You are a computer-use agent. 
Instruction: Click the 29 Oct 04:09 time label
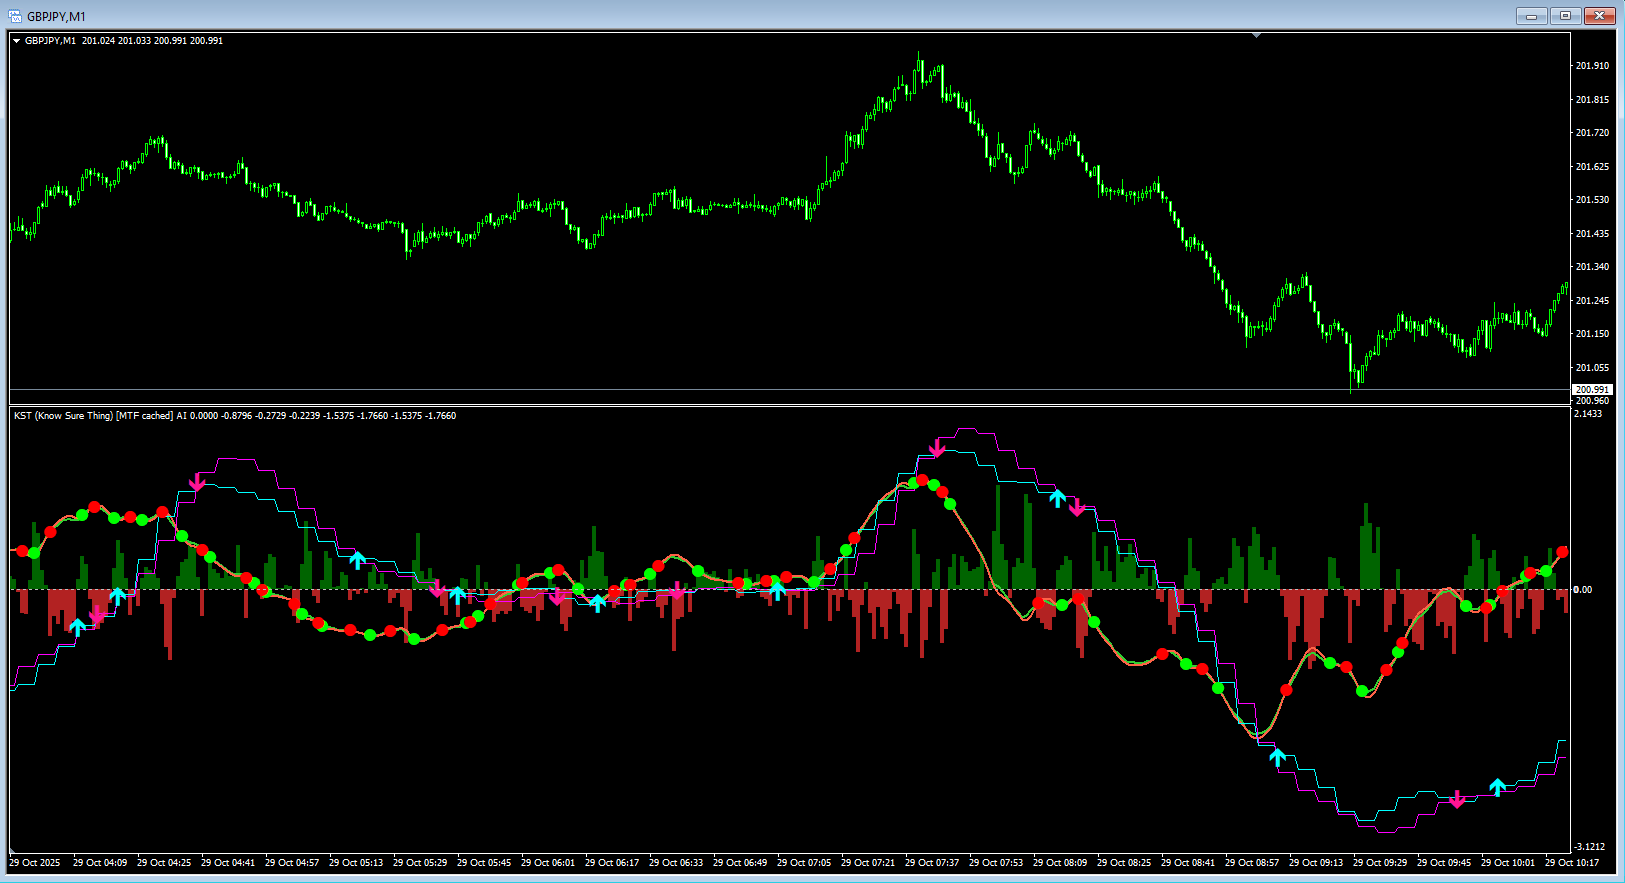tap(100, 863)
